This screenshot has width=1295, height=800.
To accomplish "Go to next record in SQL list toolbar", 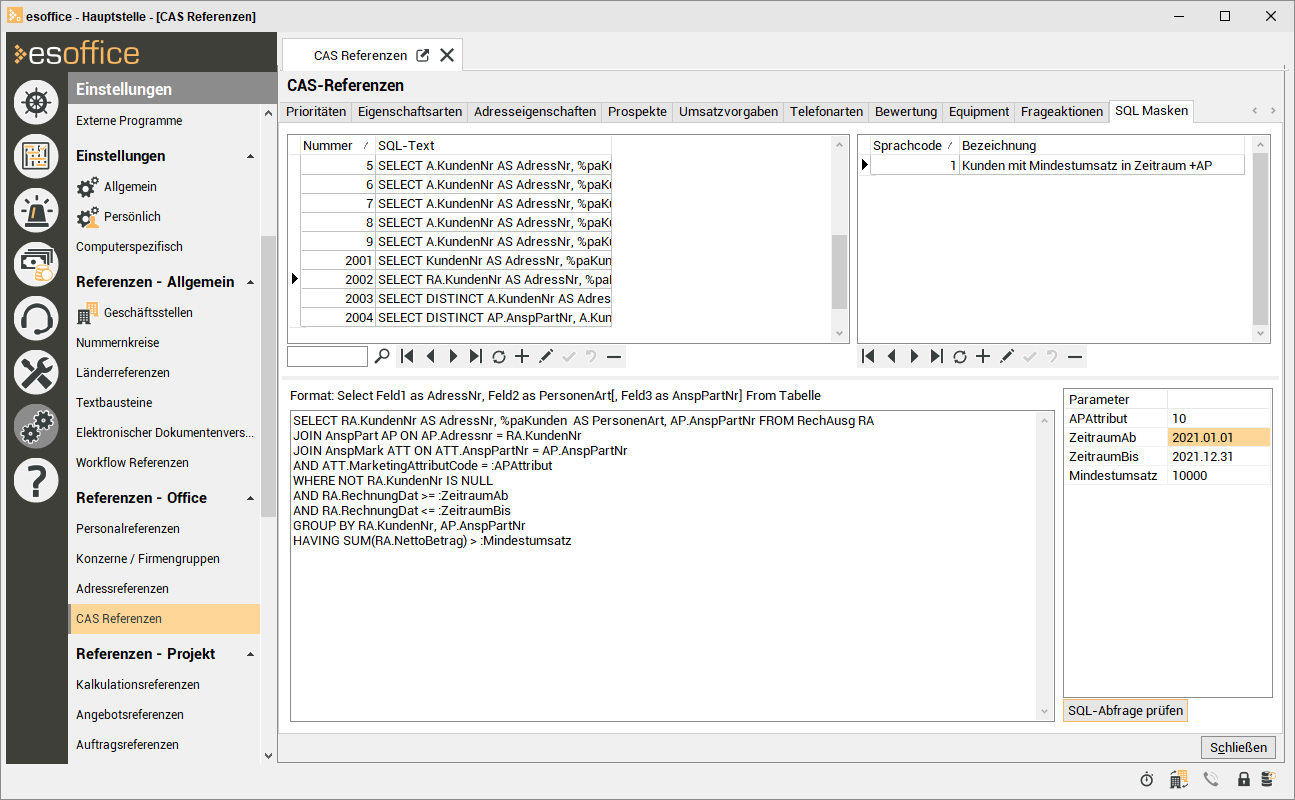I will point(453,356).
